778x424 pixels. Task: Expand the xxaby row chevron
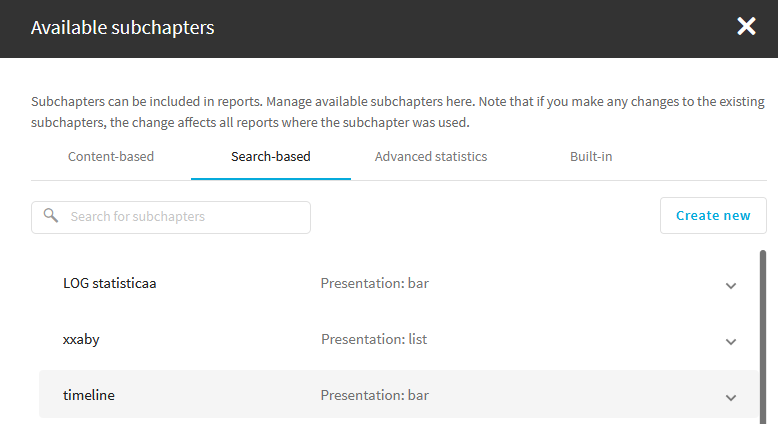(730, 342)
